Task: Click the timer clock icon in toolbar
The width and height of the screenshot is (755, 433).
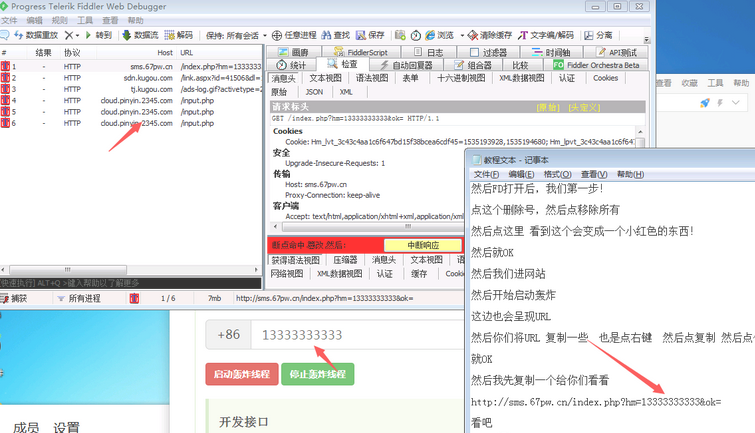Action: (x=416, y=36)
